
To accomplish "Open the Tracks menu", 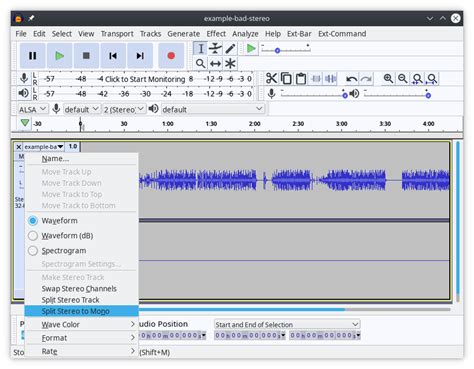I will coord(150,34).
